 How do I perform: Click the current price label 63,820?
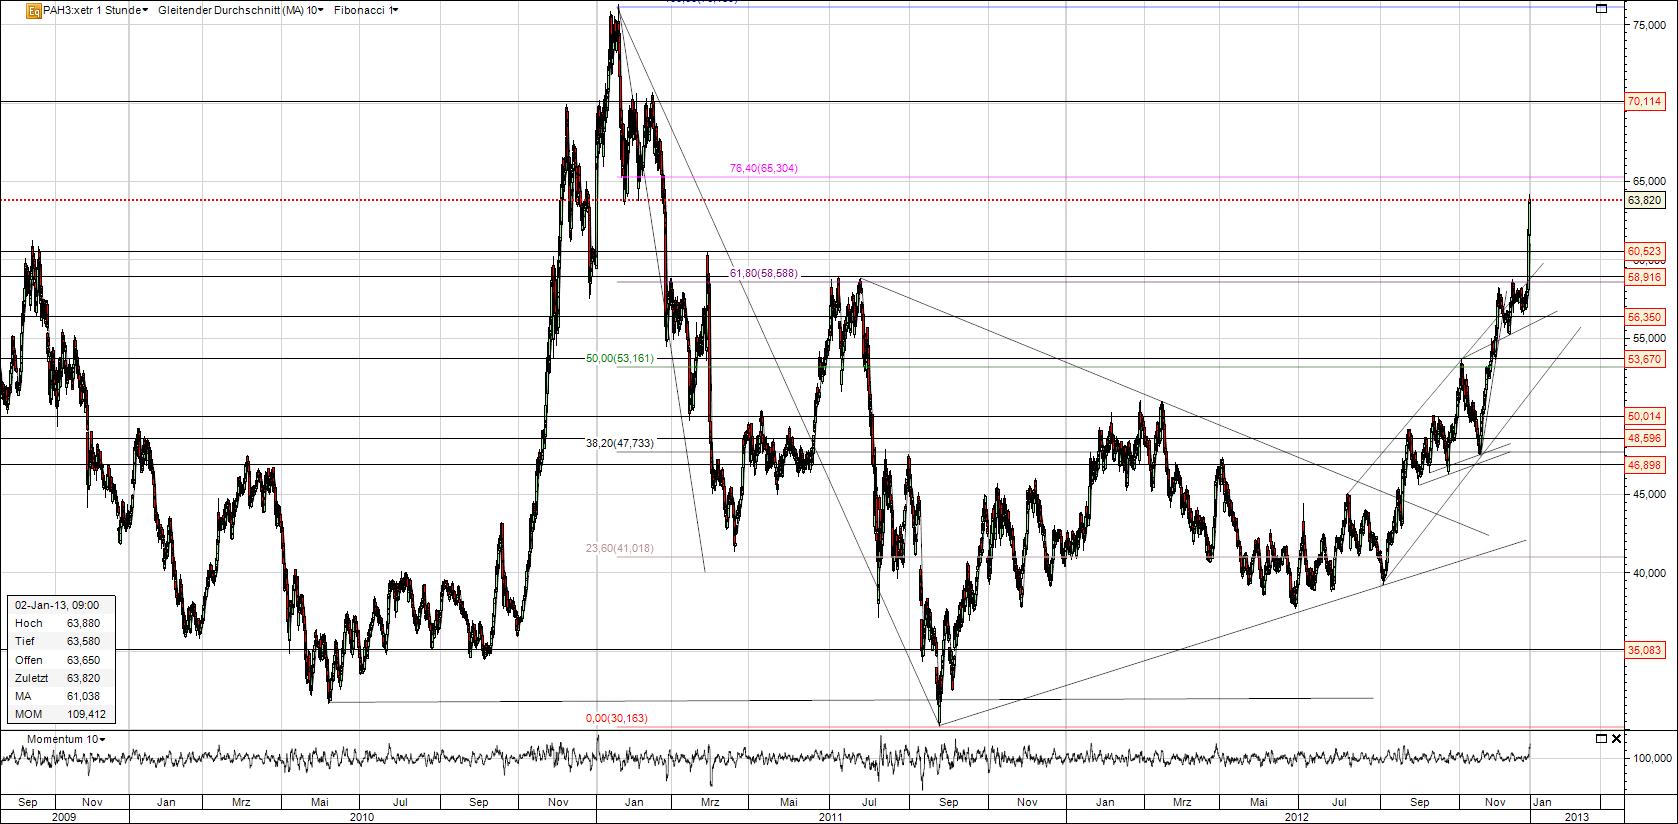click(x=1645, y=201)
